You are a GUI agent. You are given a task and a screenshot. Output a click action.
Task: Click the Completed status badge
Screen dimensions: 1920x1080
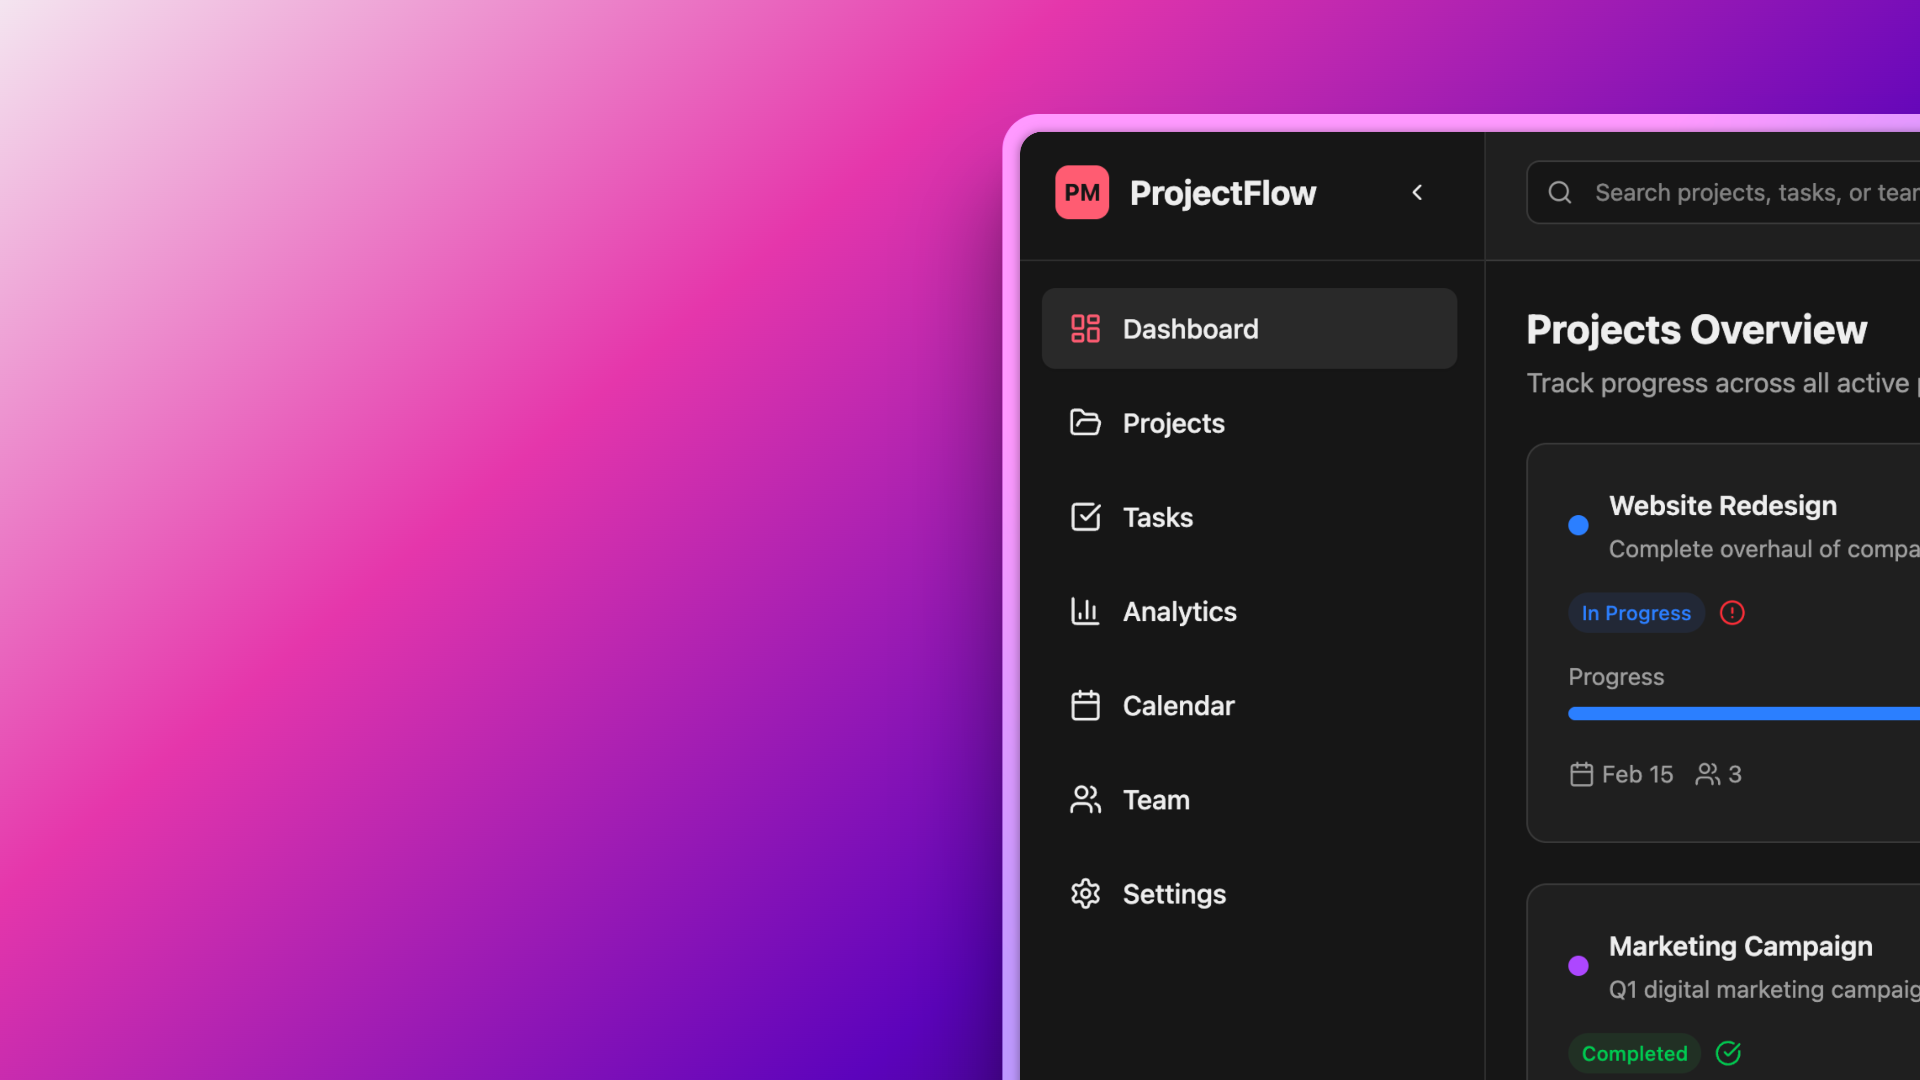1634,1053
